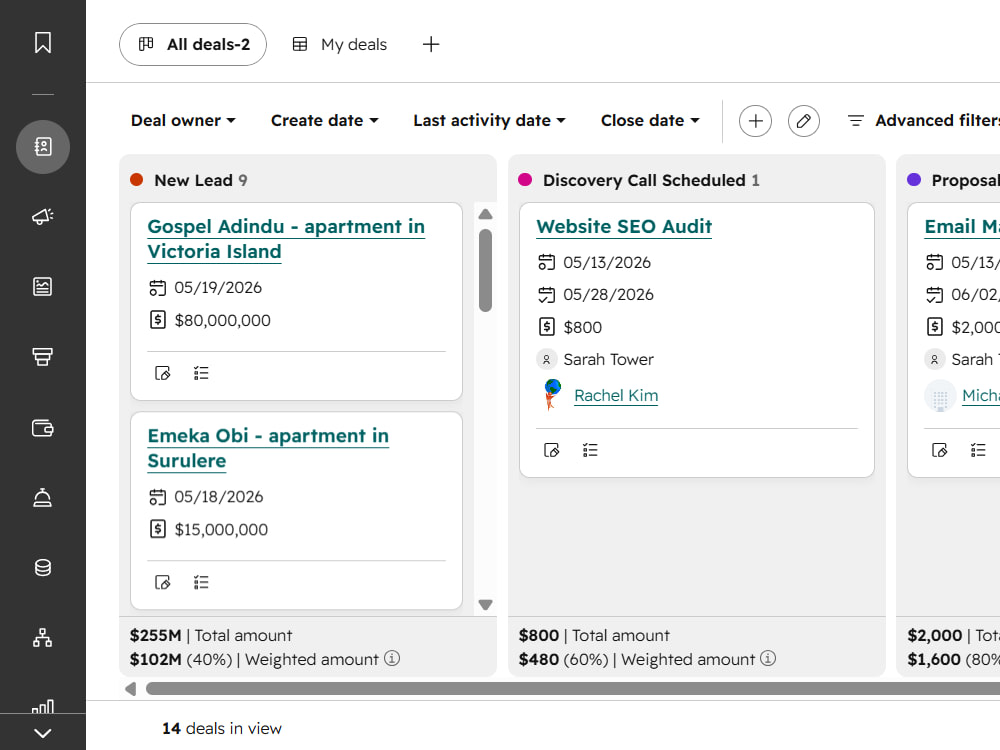Switch to the All deals-2 tab
Screen dimensions: 1000x750
click(x=193, y=45)
